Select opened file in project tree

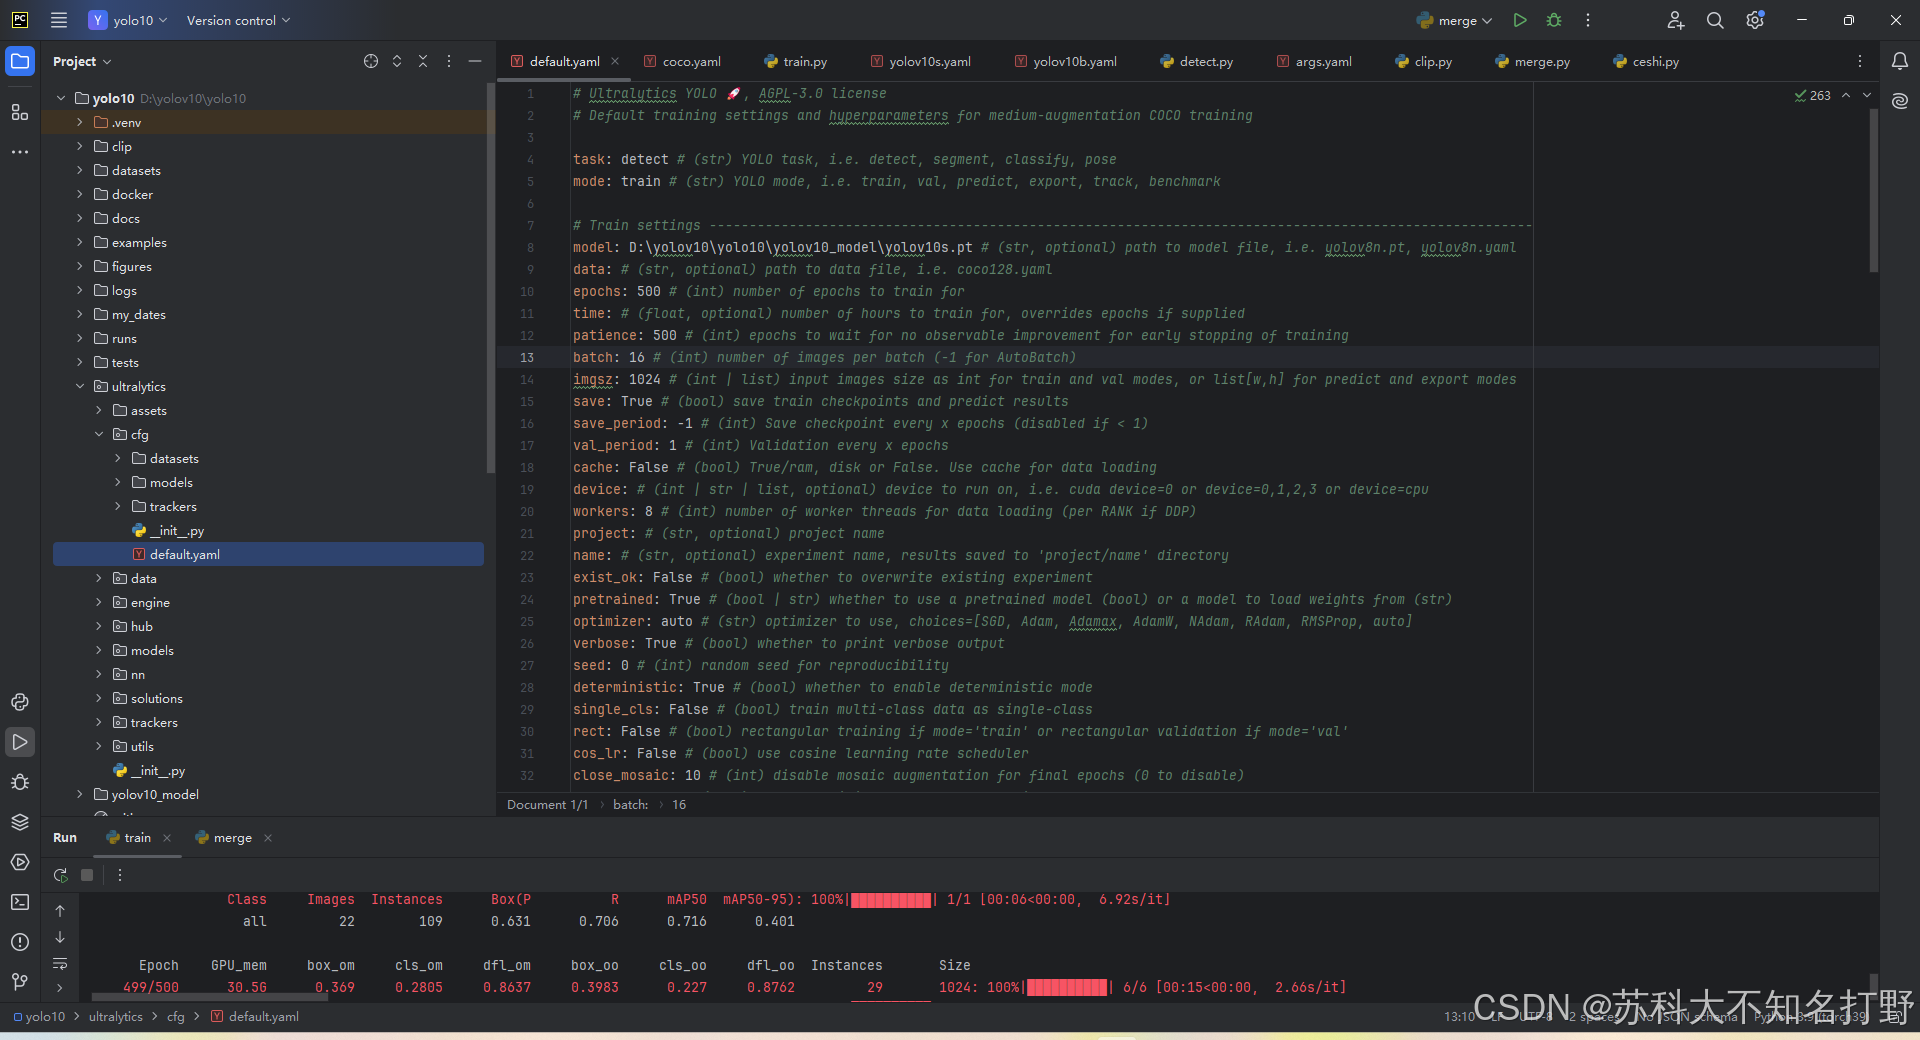(x=371, y=61)
